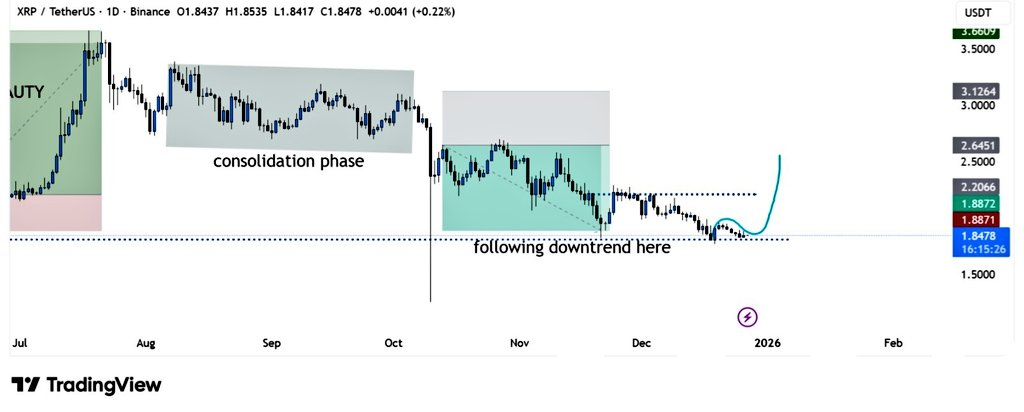This screenshot has height=412, width=1024.
Task: Click the purple lightning event icon
Action: (x=748, y=317)
